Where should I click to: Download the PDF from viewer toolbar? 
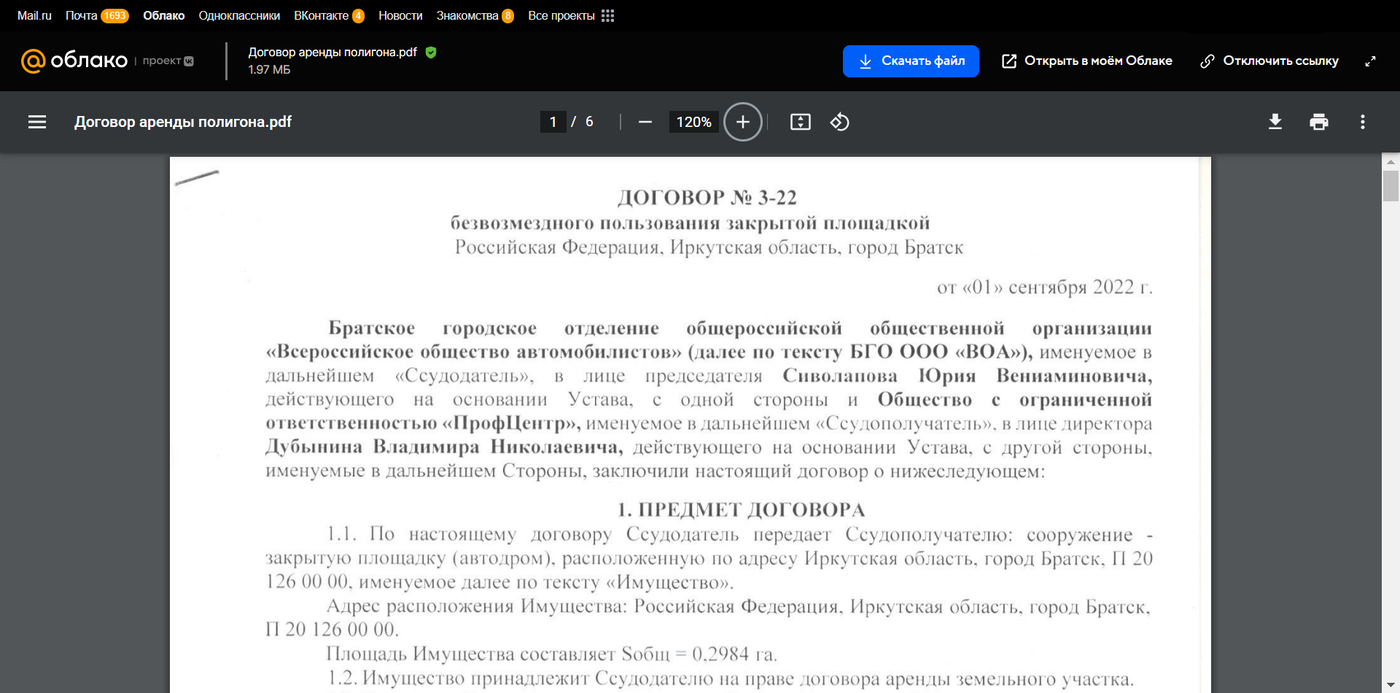(x=1275, y=122)
